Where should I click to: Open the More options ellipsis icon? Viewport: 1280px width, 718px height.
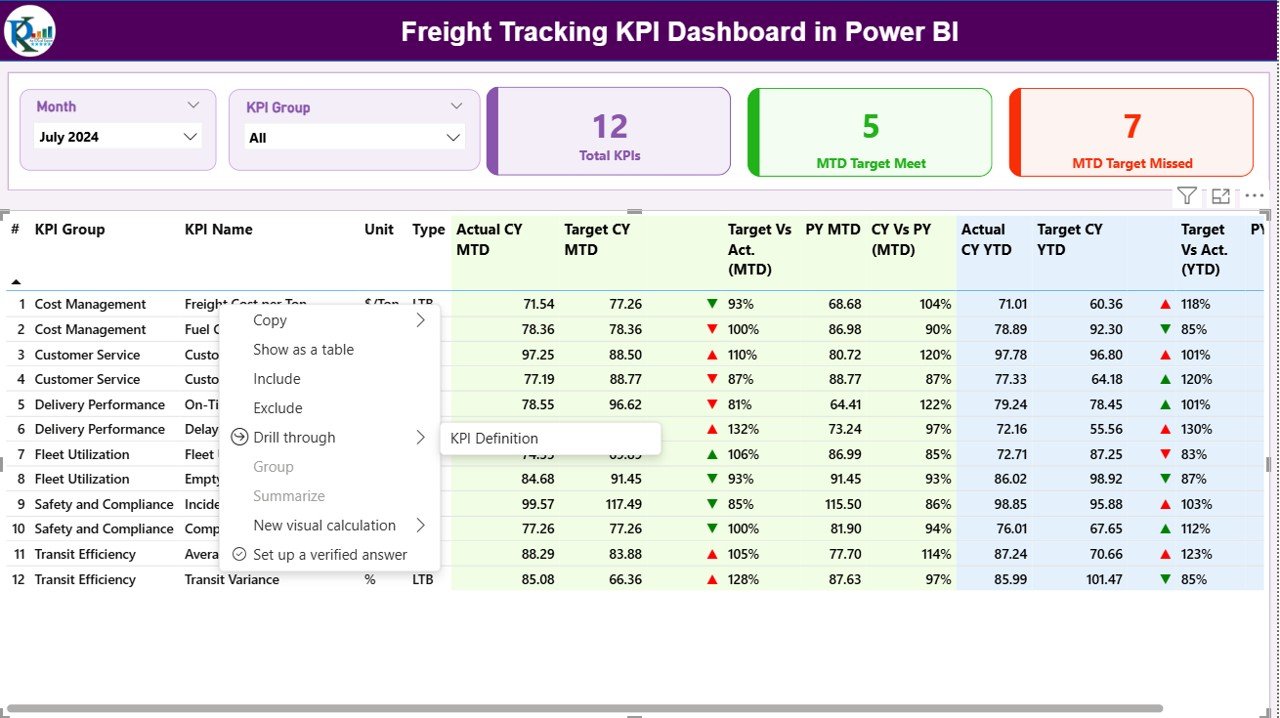tap(1254, 196)
